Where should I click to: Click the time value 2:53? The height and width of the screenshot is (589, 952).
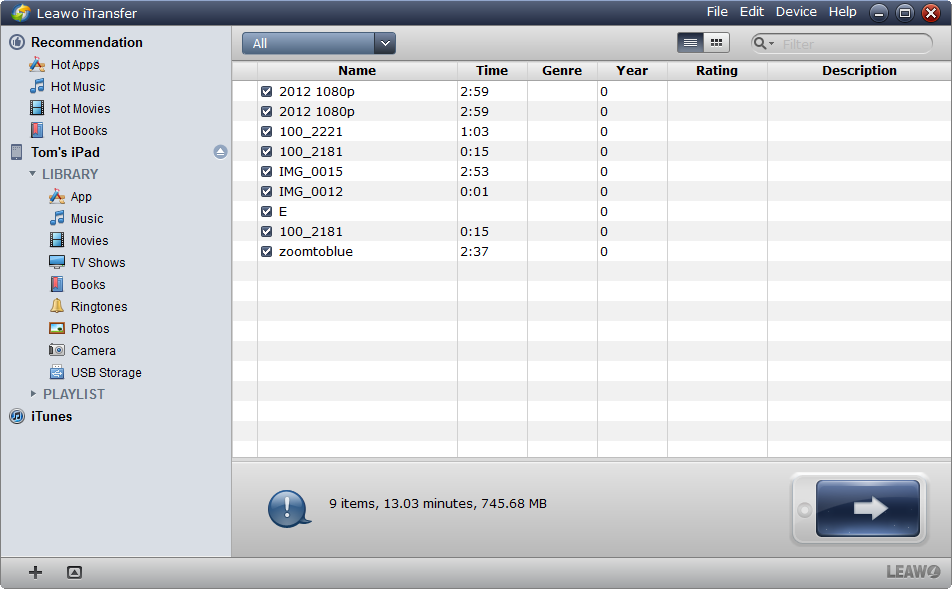(x=474, y=171)
